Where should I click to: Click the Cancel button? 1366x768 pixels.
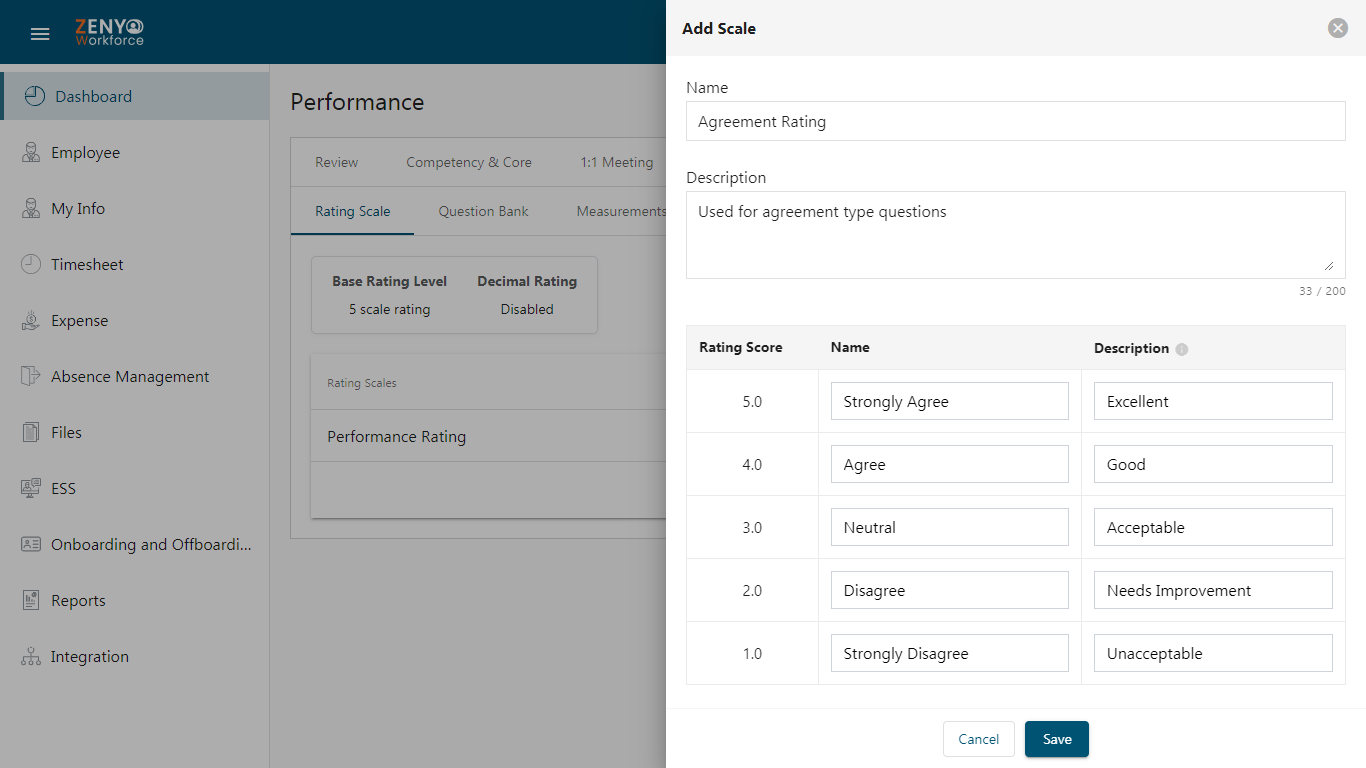click(x=979, y=739)
